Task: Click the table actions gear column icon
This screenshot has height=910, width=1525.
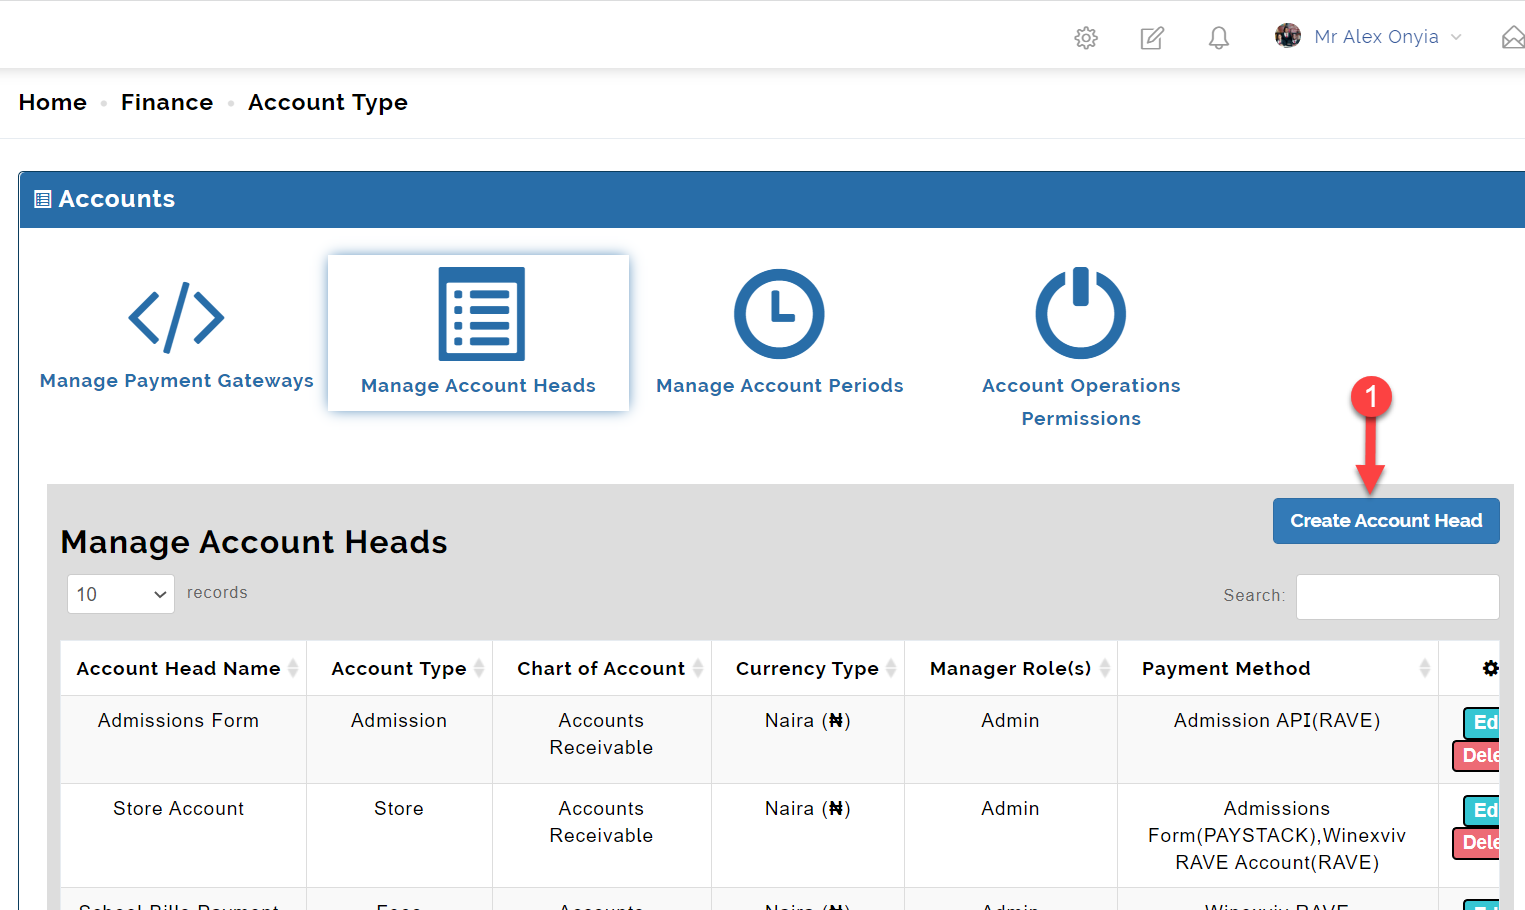Action: click(1490, 668)
